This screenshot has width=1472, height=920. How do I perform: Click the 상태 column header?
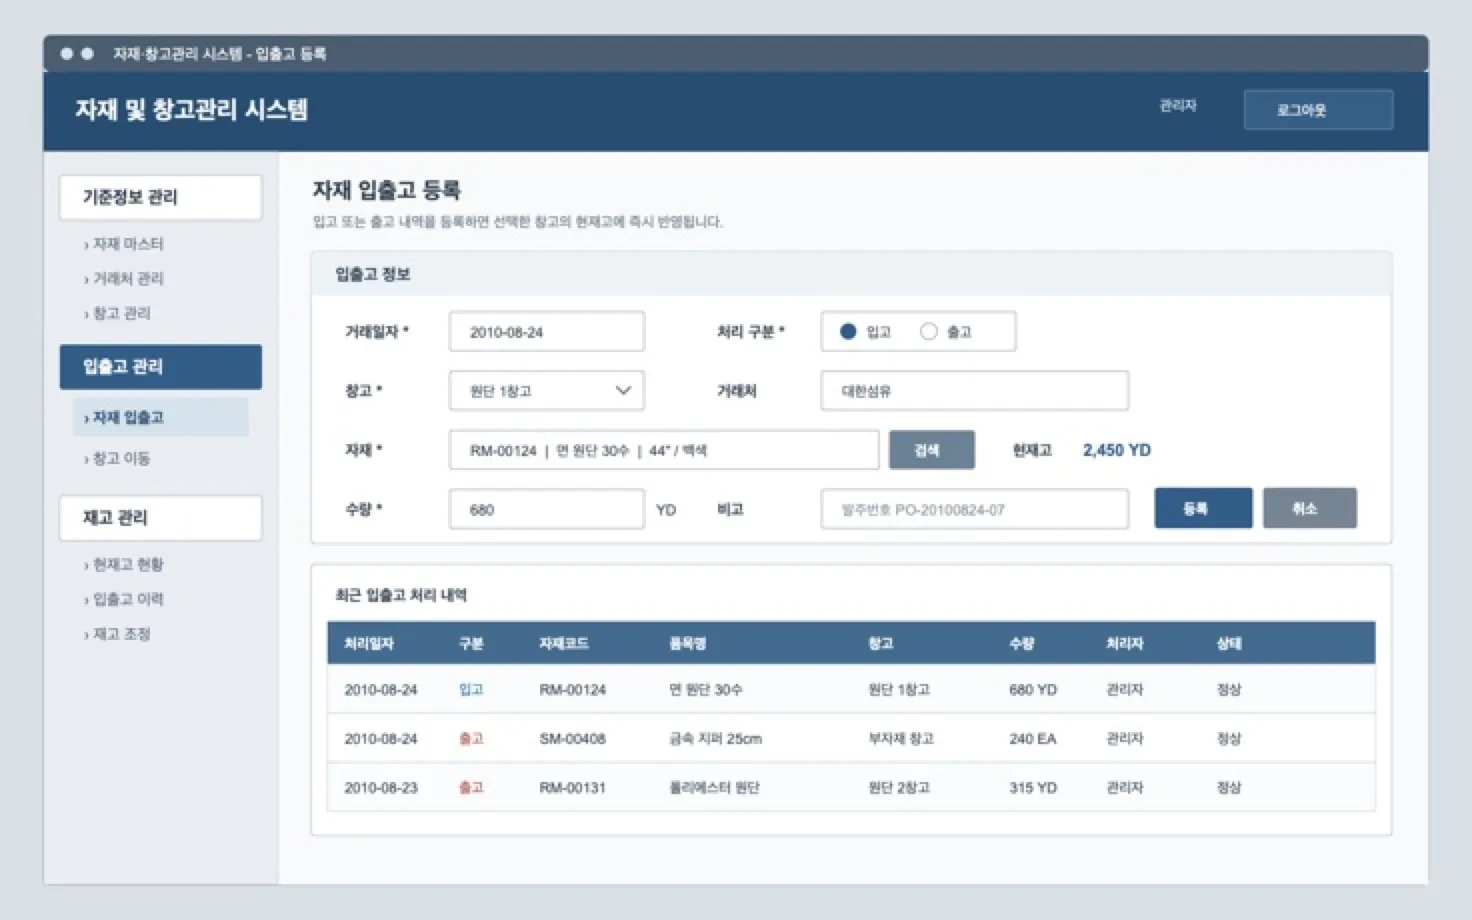click(x=1229, y=644)
